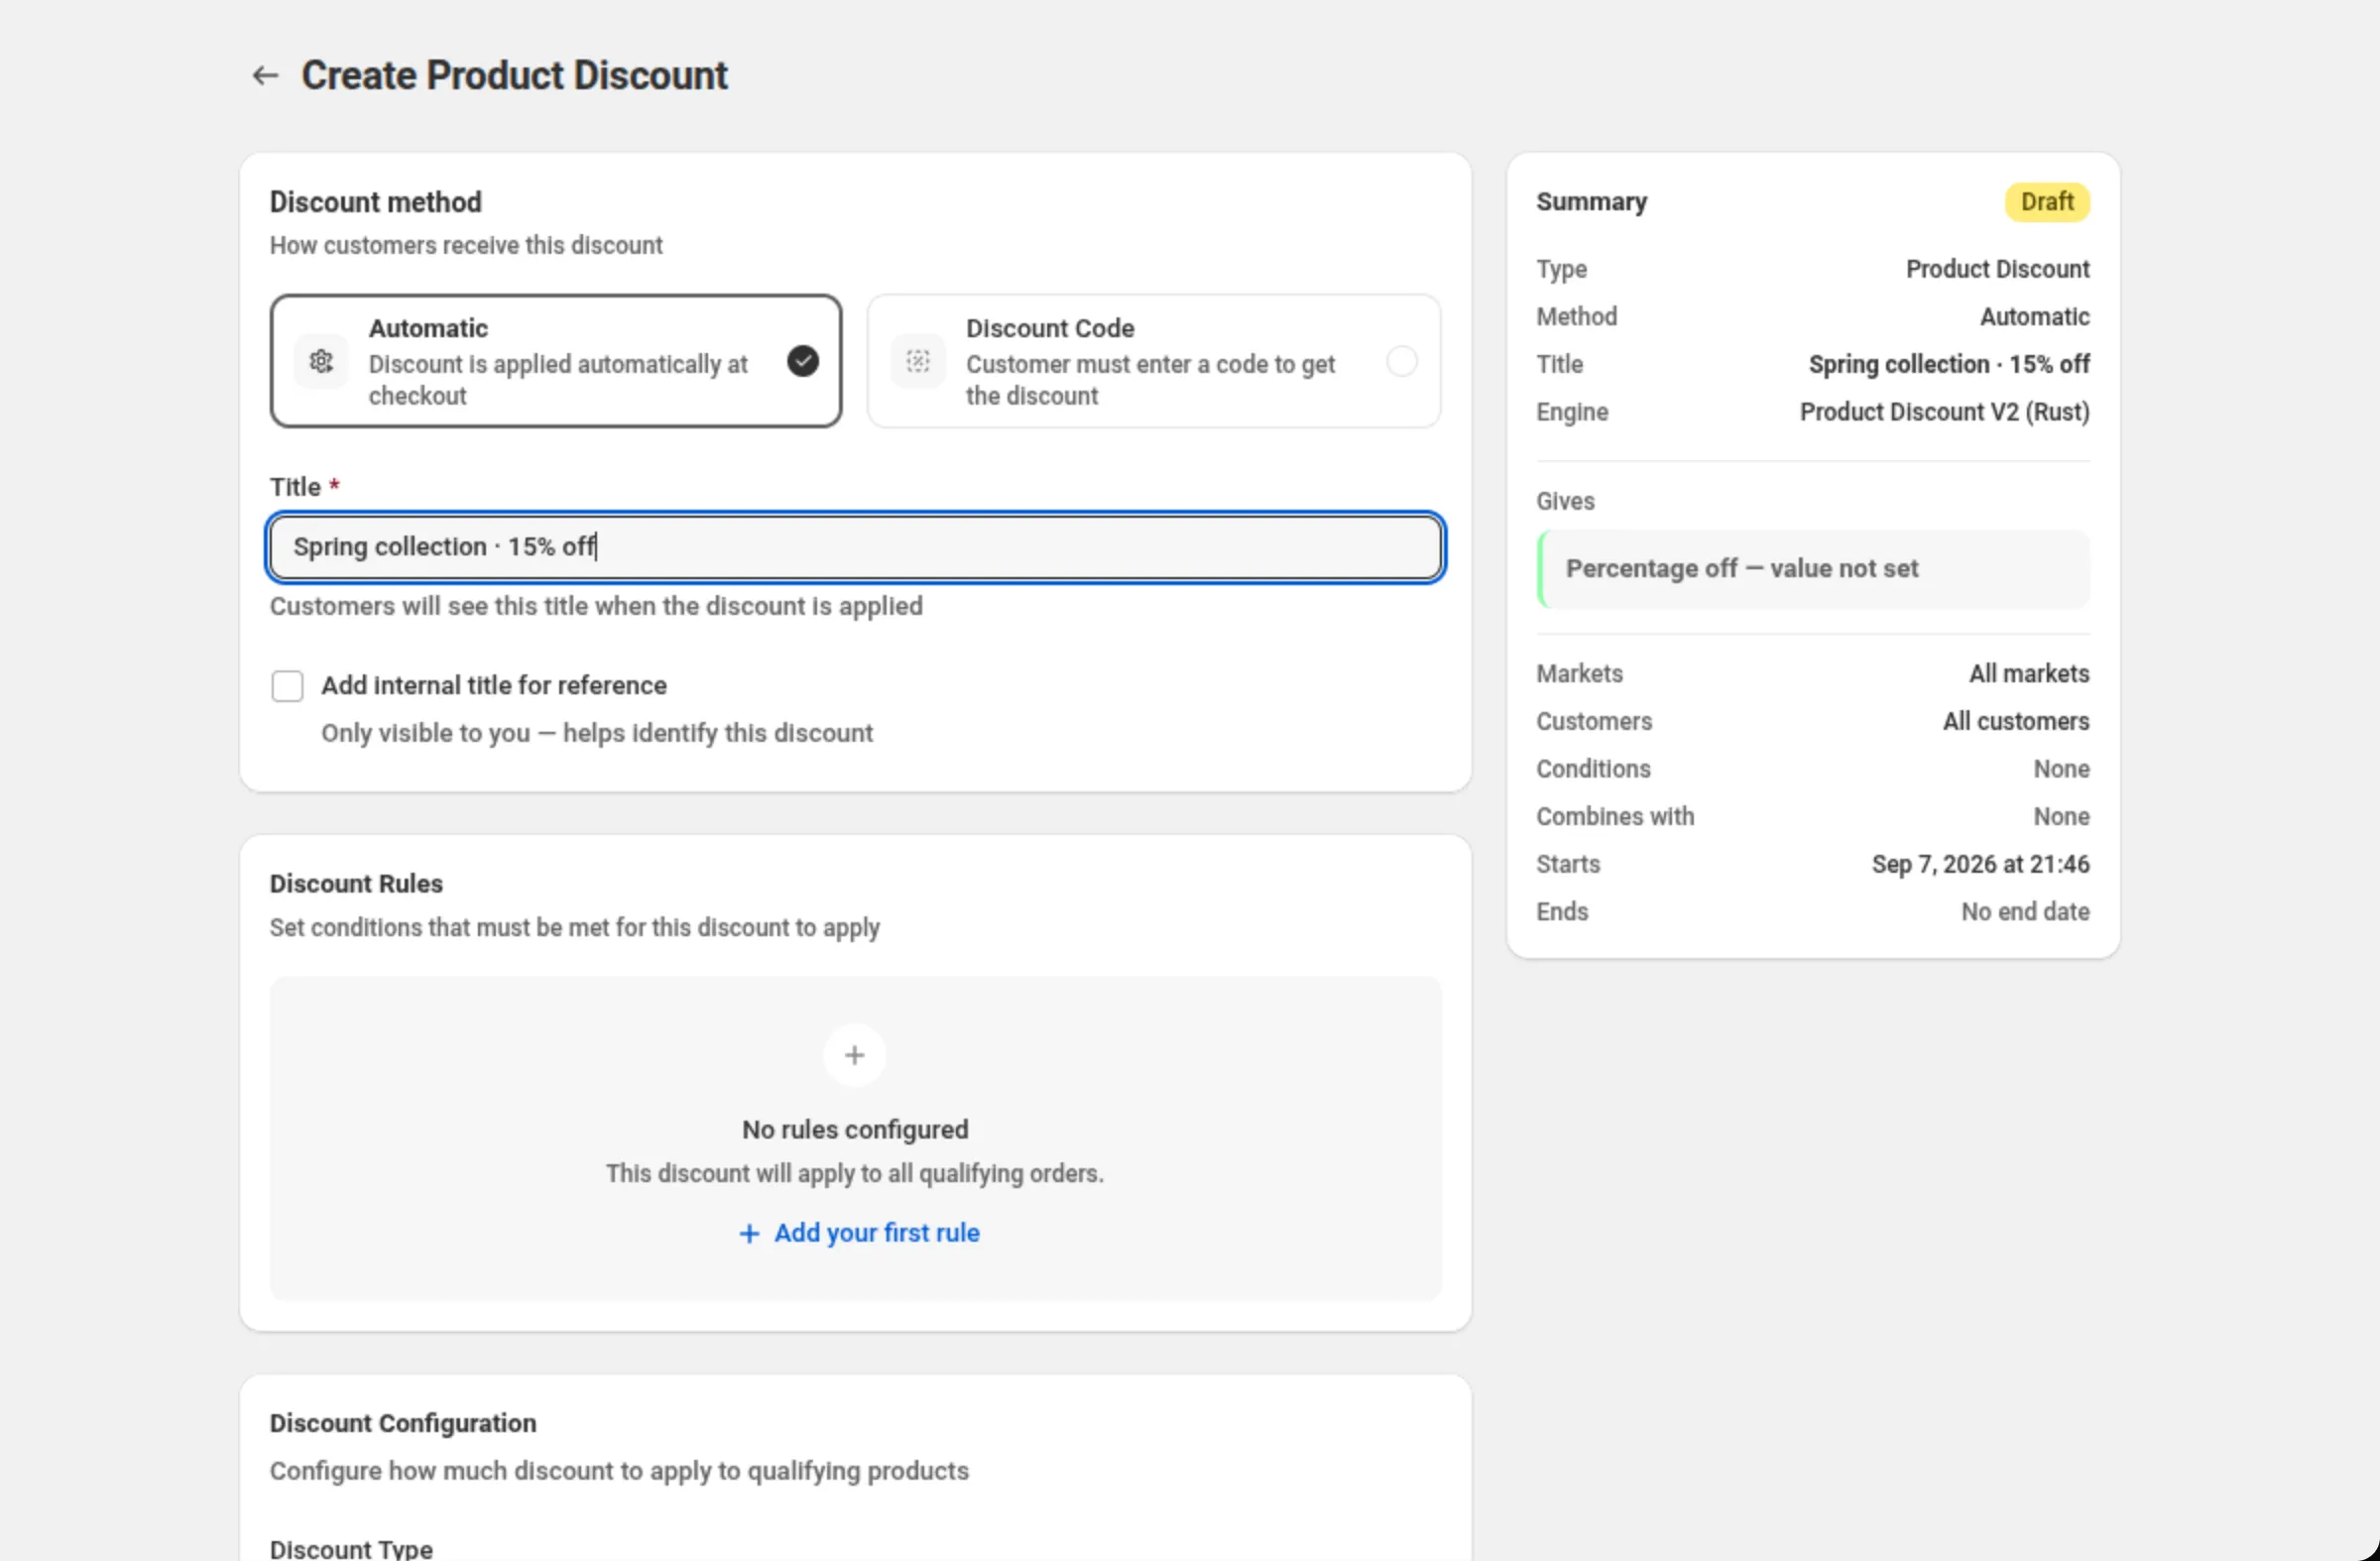This screenshot has width=2380, height=1561.
Task: Click the 'Product Discount V2 (Rust)' engine value
Action: (1945, 412)
